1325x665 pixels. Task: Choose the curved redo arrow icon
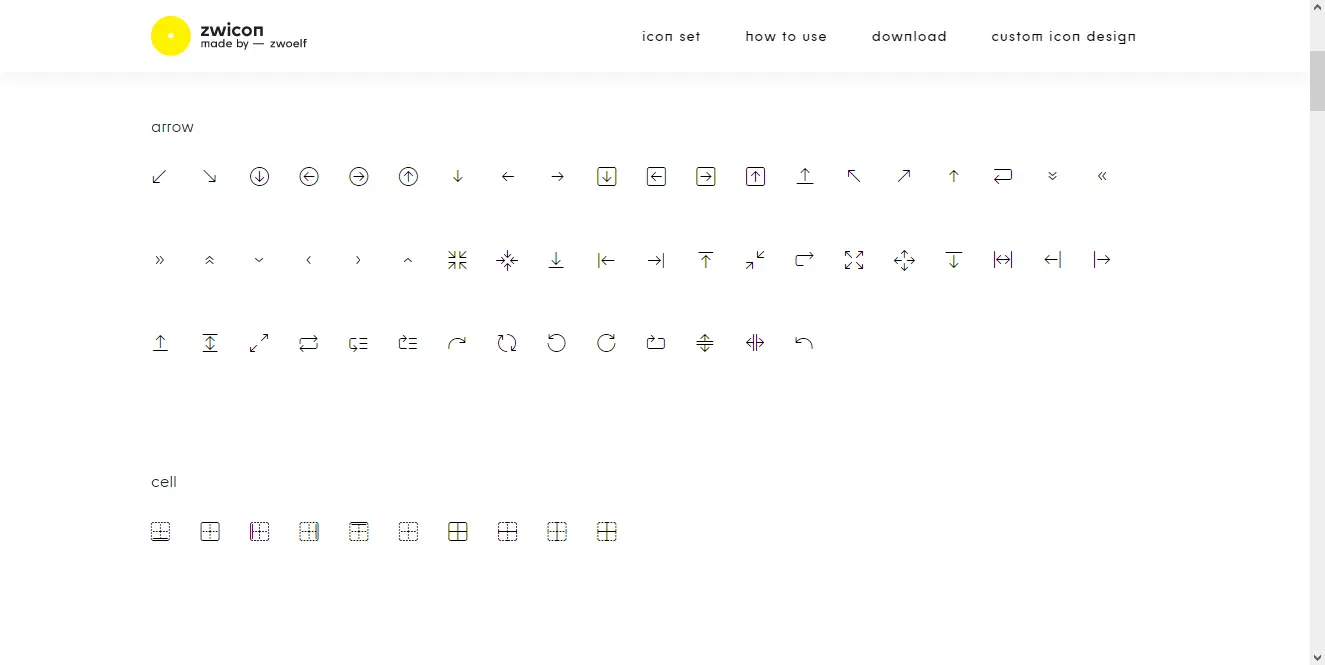[x=458, y=343]
